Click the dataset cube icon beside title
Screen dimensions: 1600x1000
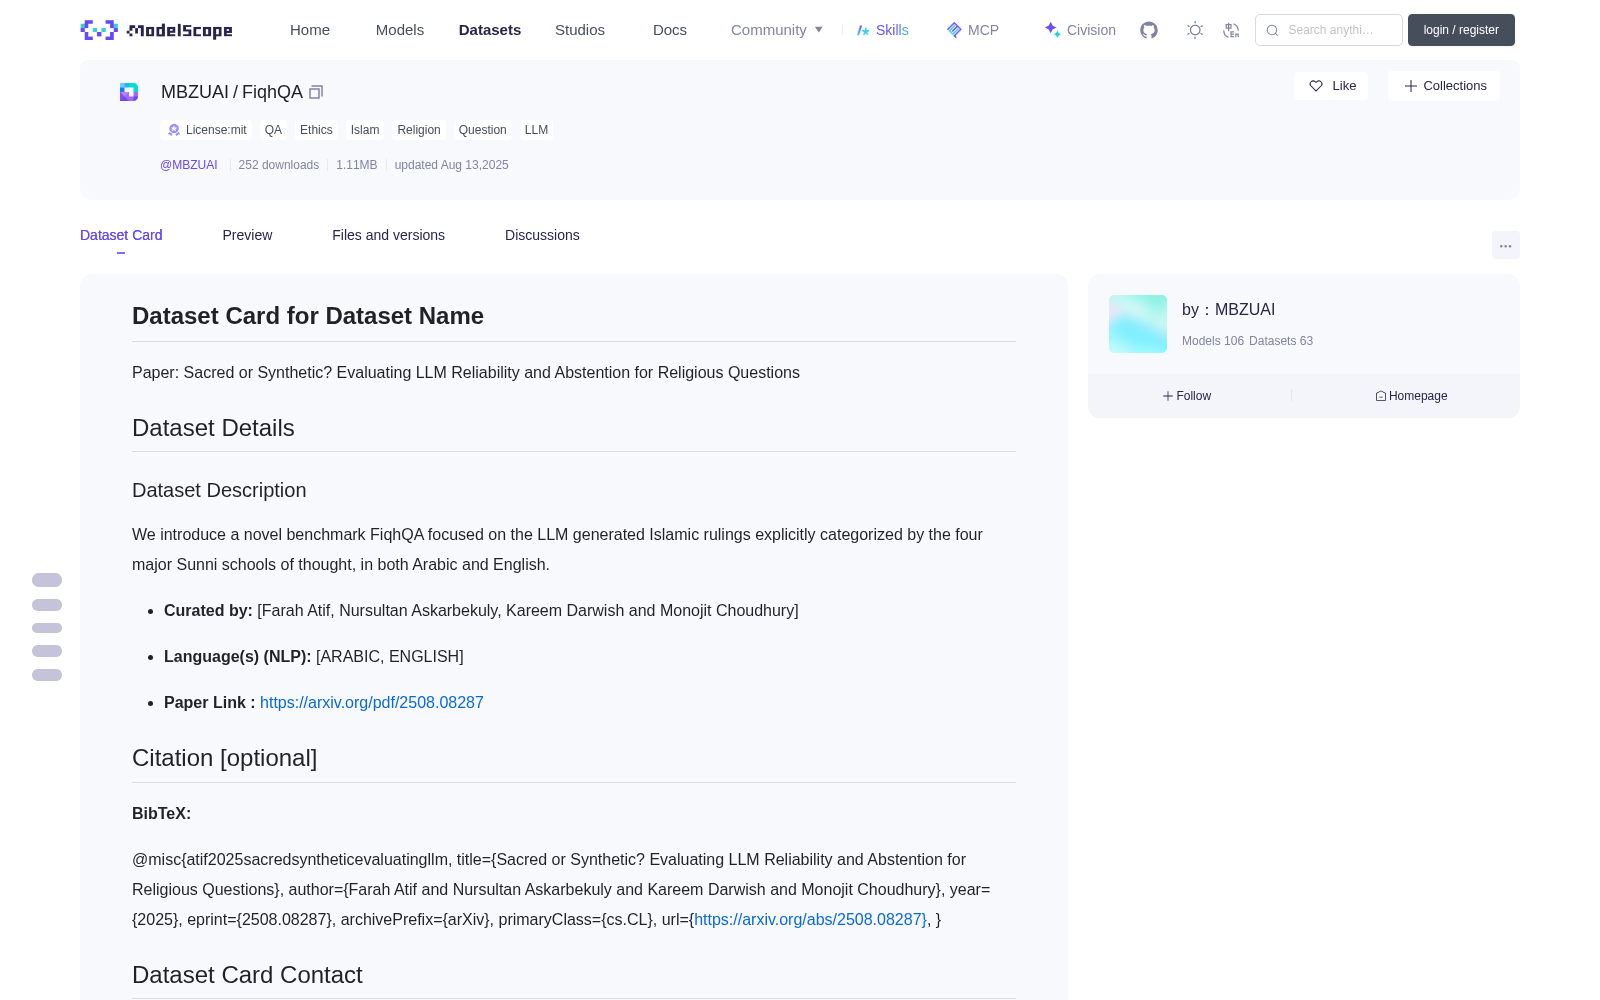point(129,92)
